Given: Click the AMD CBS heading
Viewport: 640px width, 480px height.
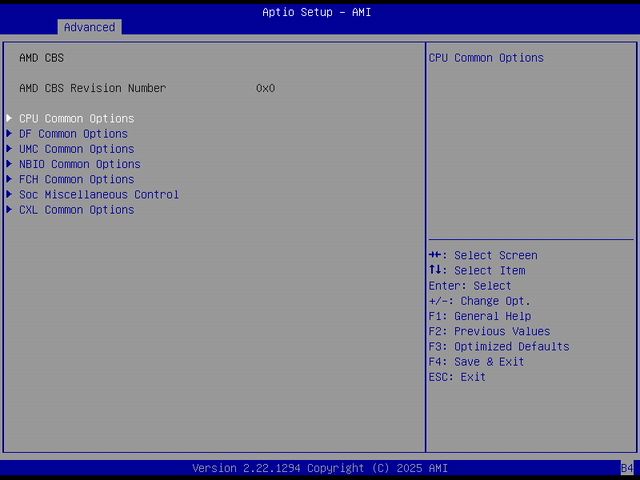Looking at the screenshot, I should 42,58.
